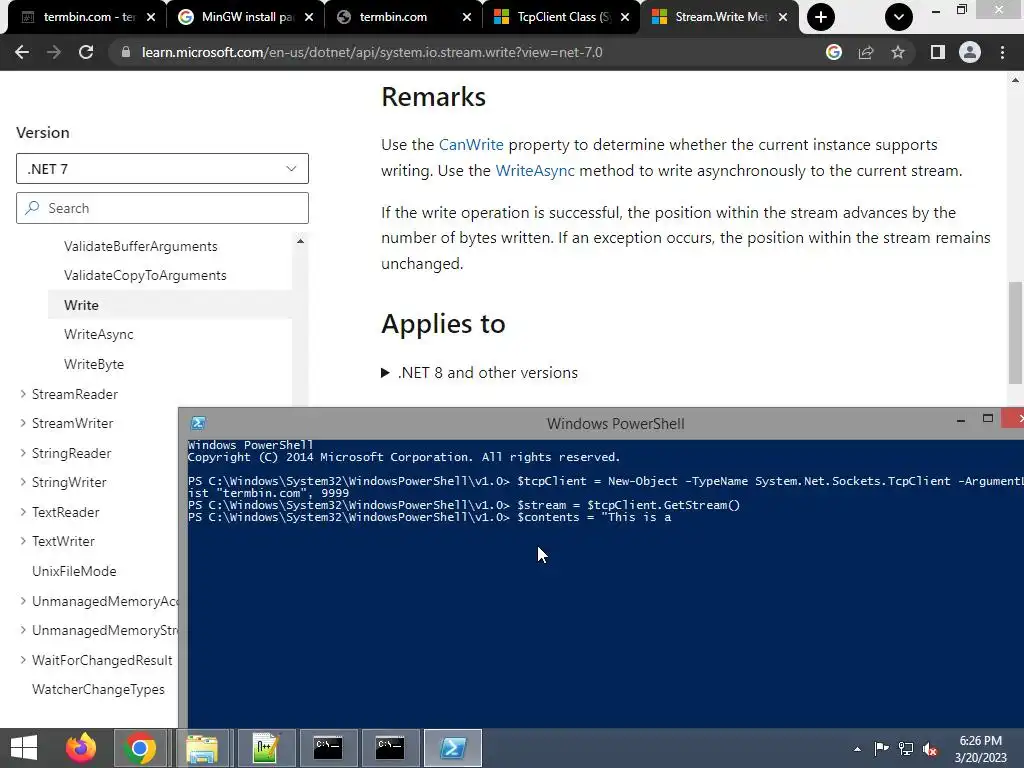Show hidden system tray icons
The height and width of the screenshot is (768, 1024).
pyautogui.click(x=857, y=749)
